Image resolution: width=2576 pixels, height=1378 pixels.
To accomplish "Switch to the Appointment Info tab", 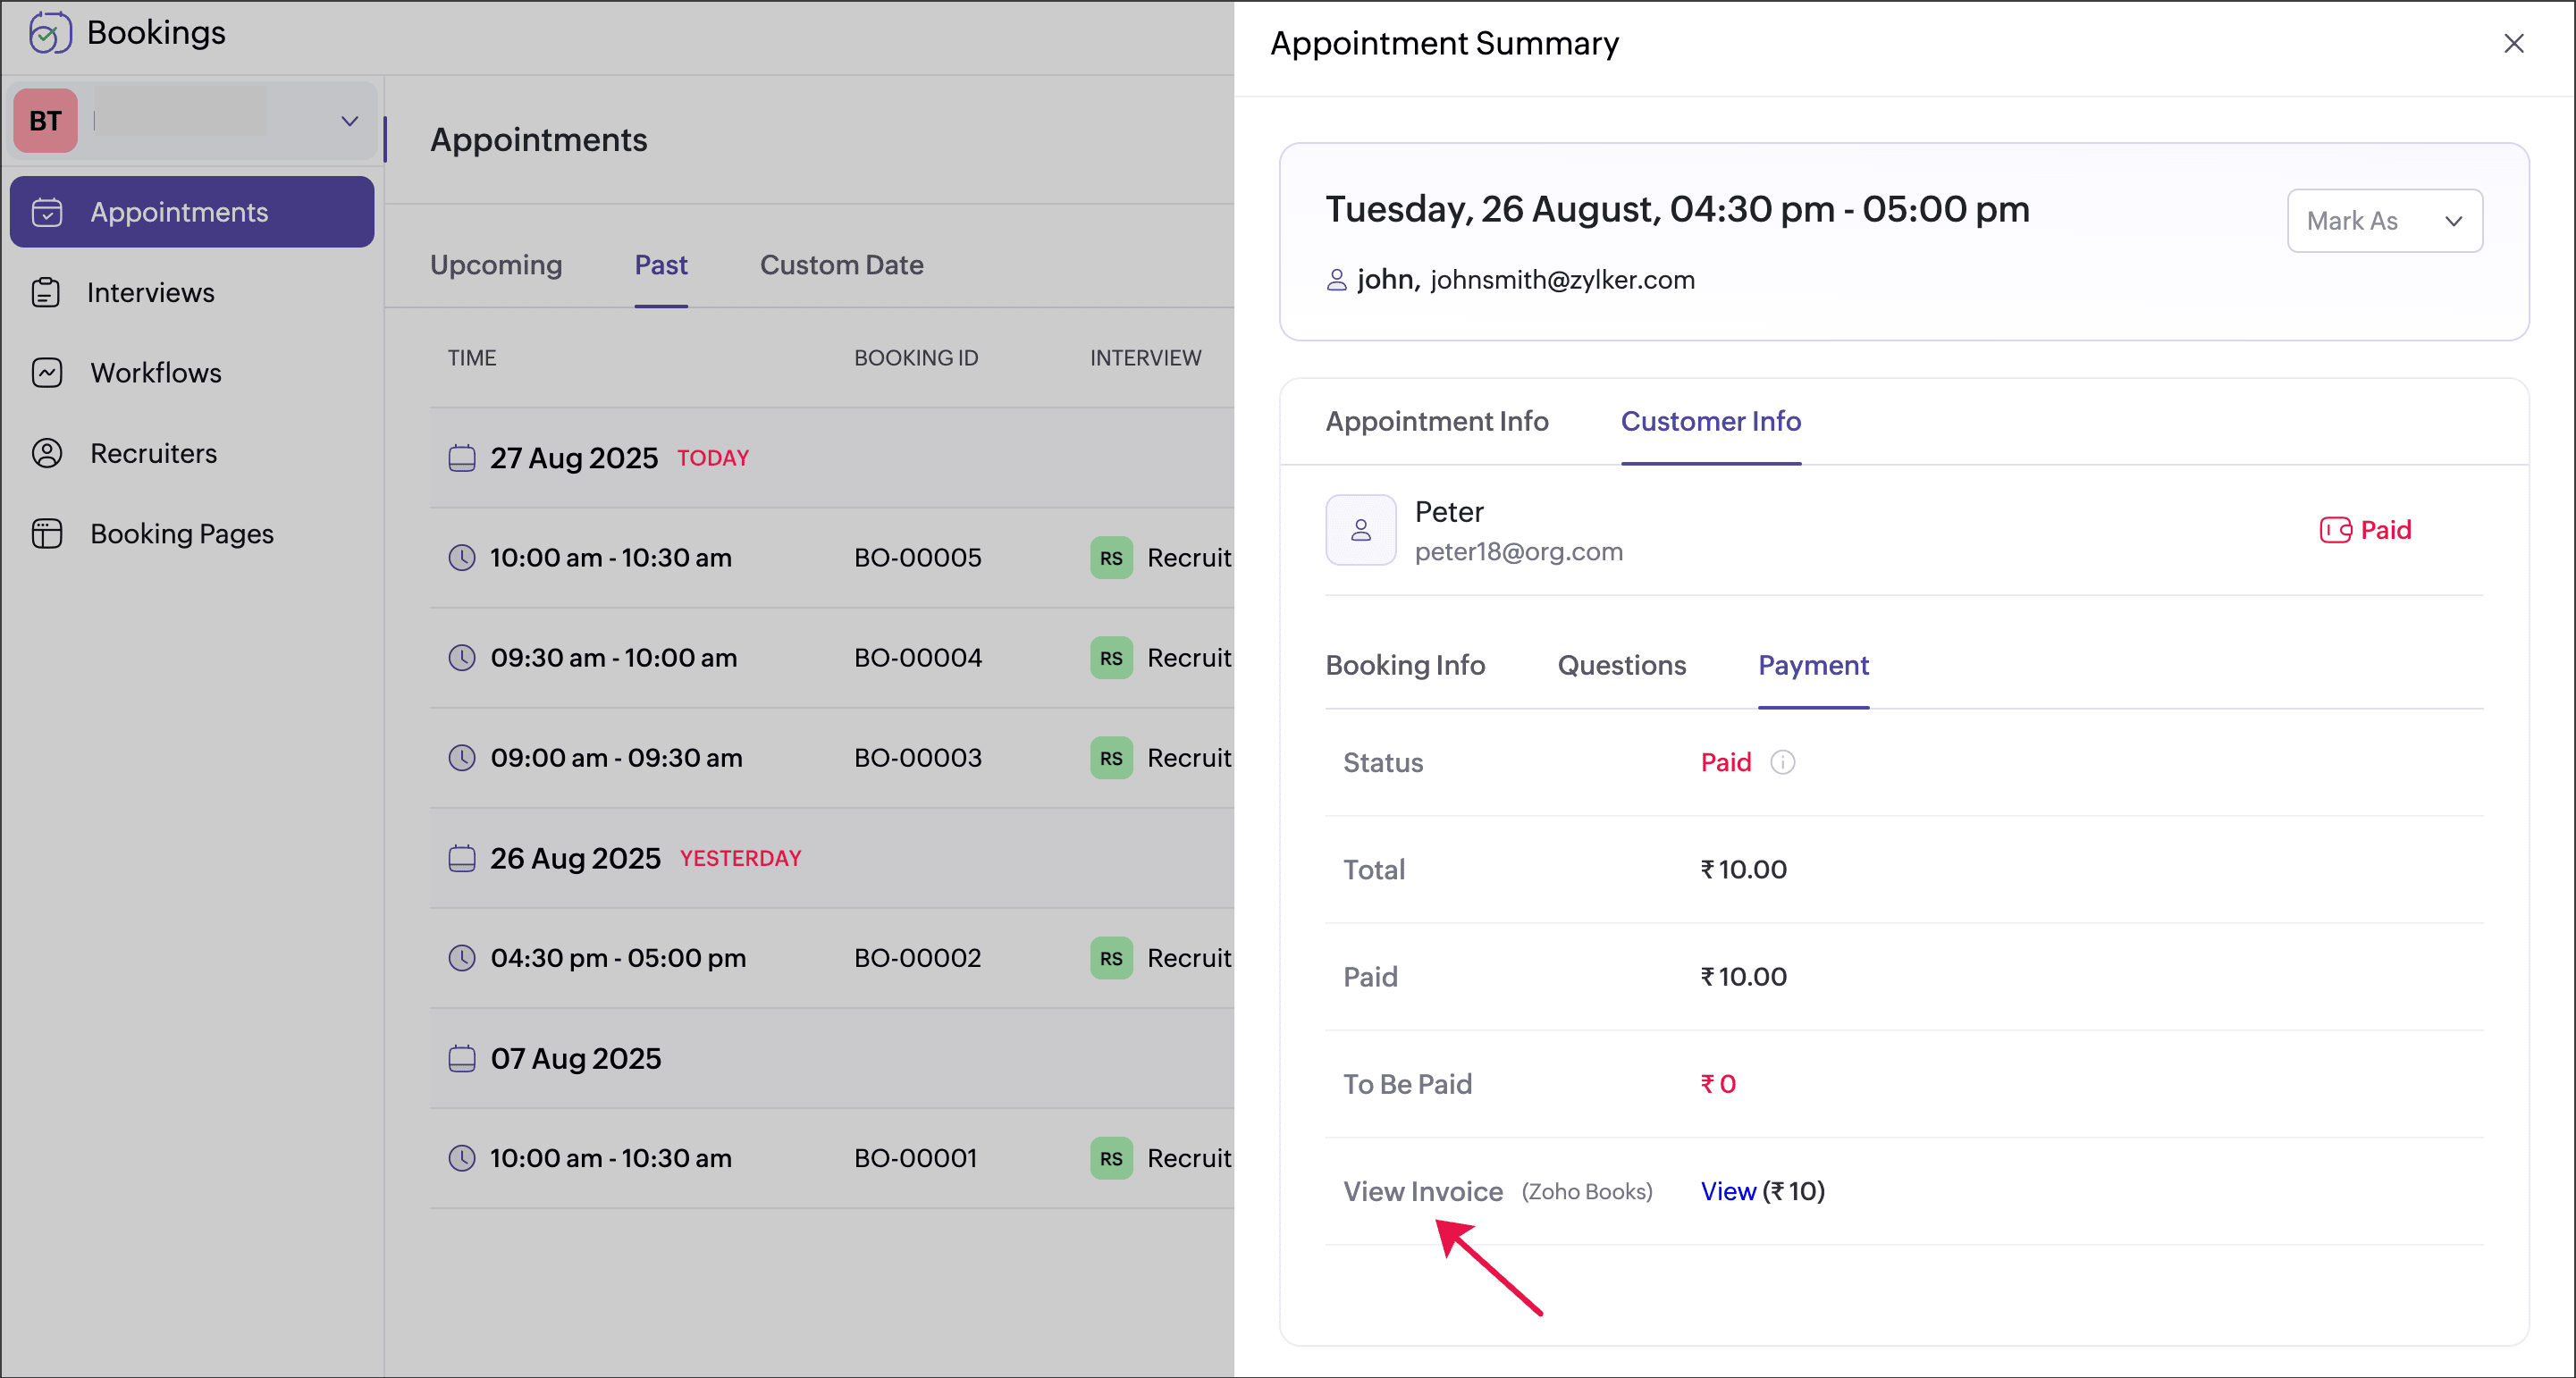I will [x=1436, y=422].
